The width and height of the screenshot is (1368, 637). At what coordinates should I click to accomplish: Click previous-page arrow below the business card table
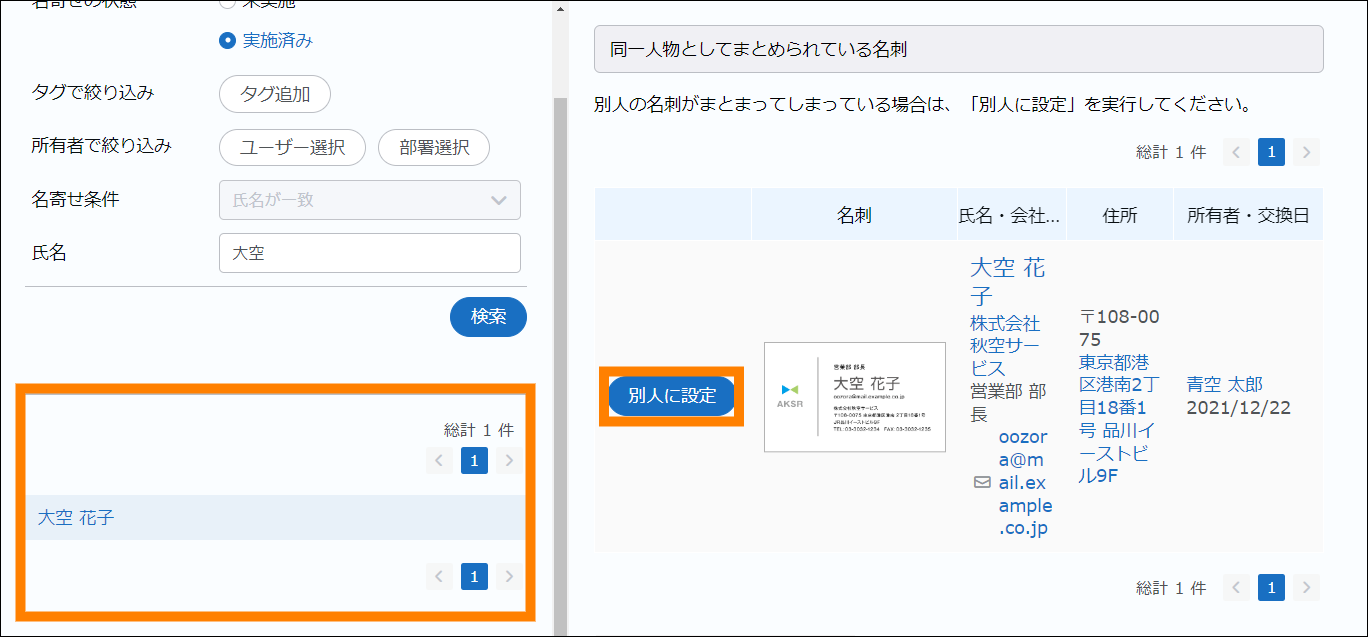[1237, 587]
